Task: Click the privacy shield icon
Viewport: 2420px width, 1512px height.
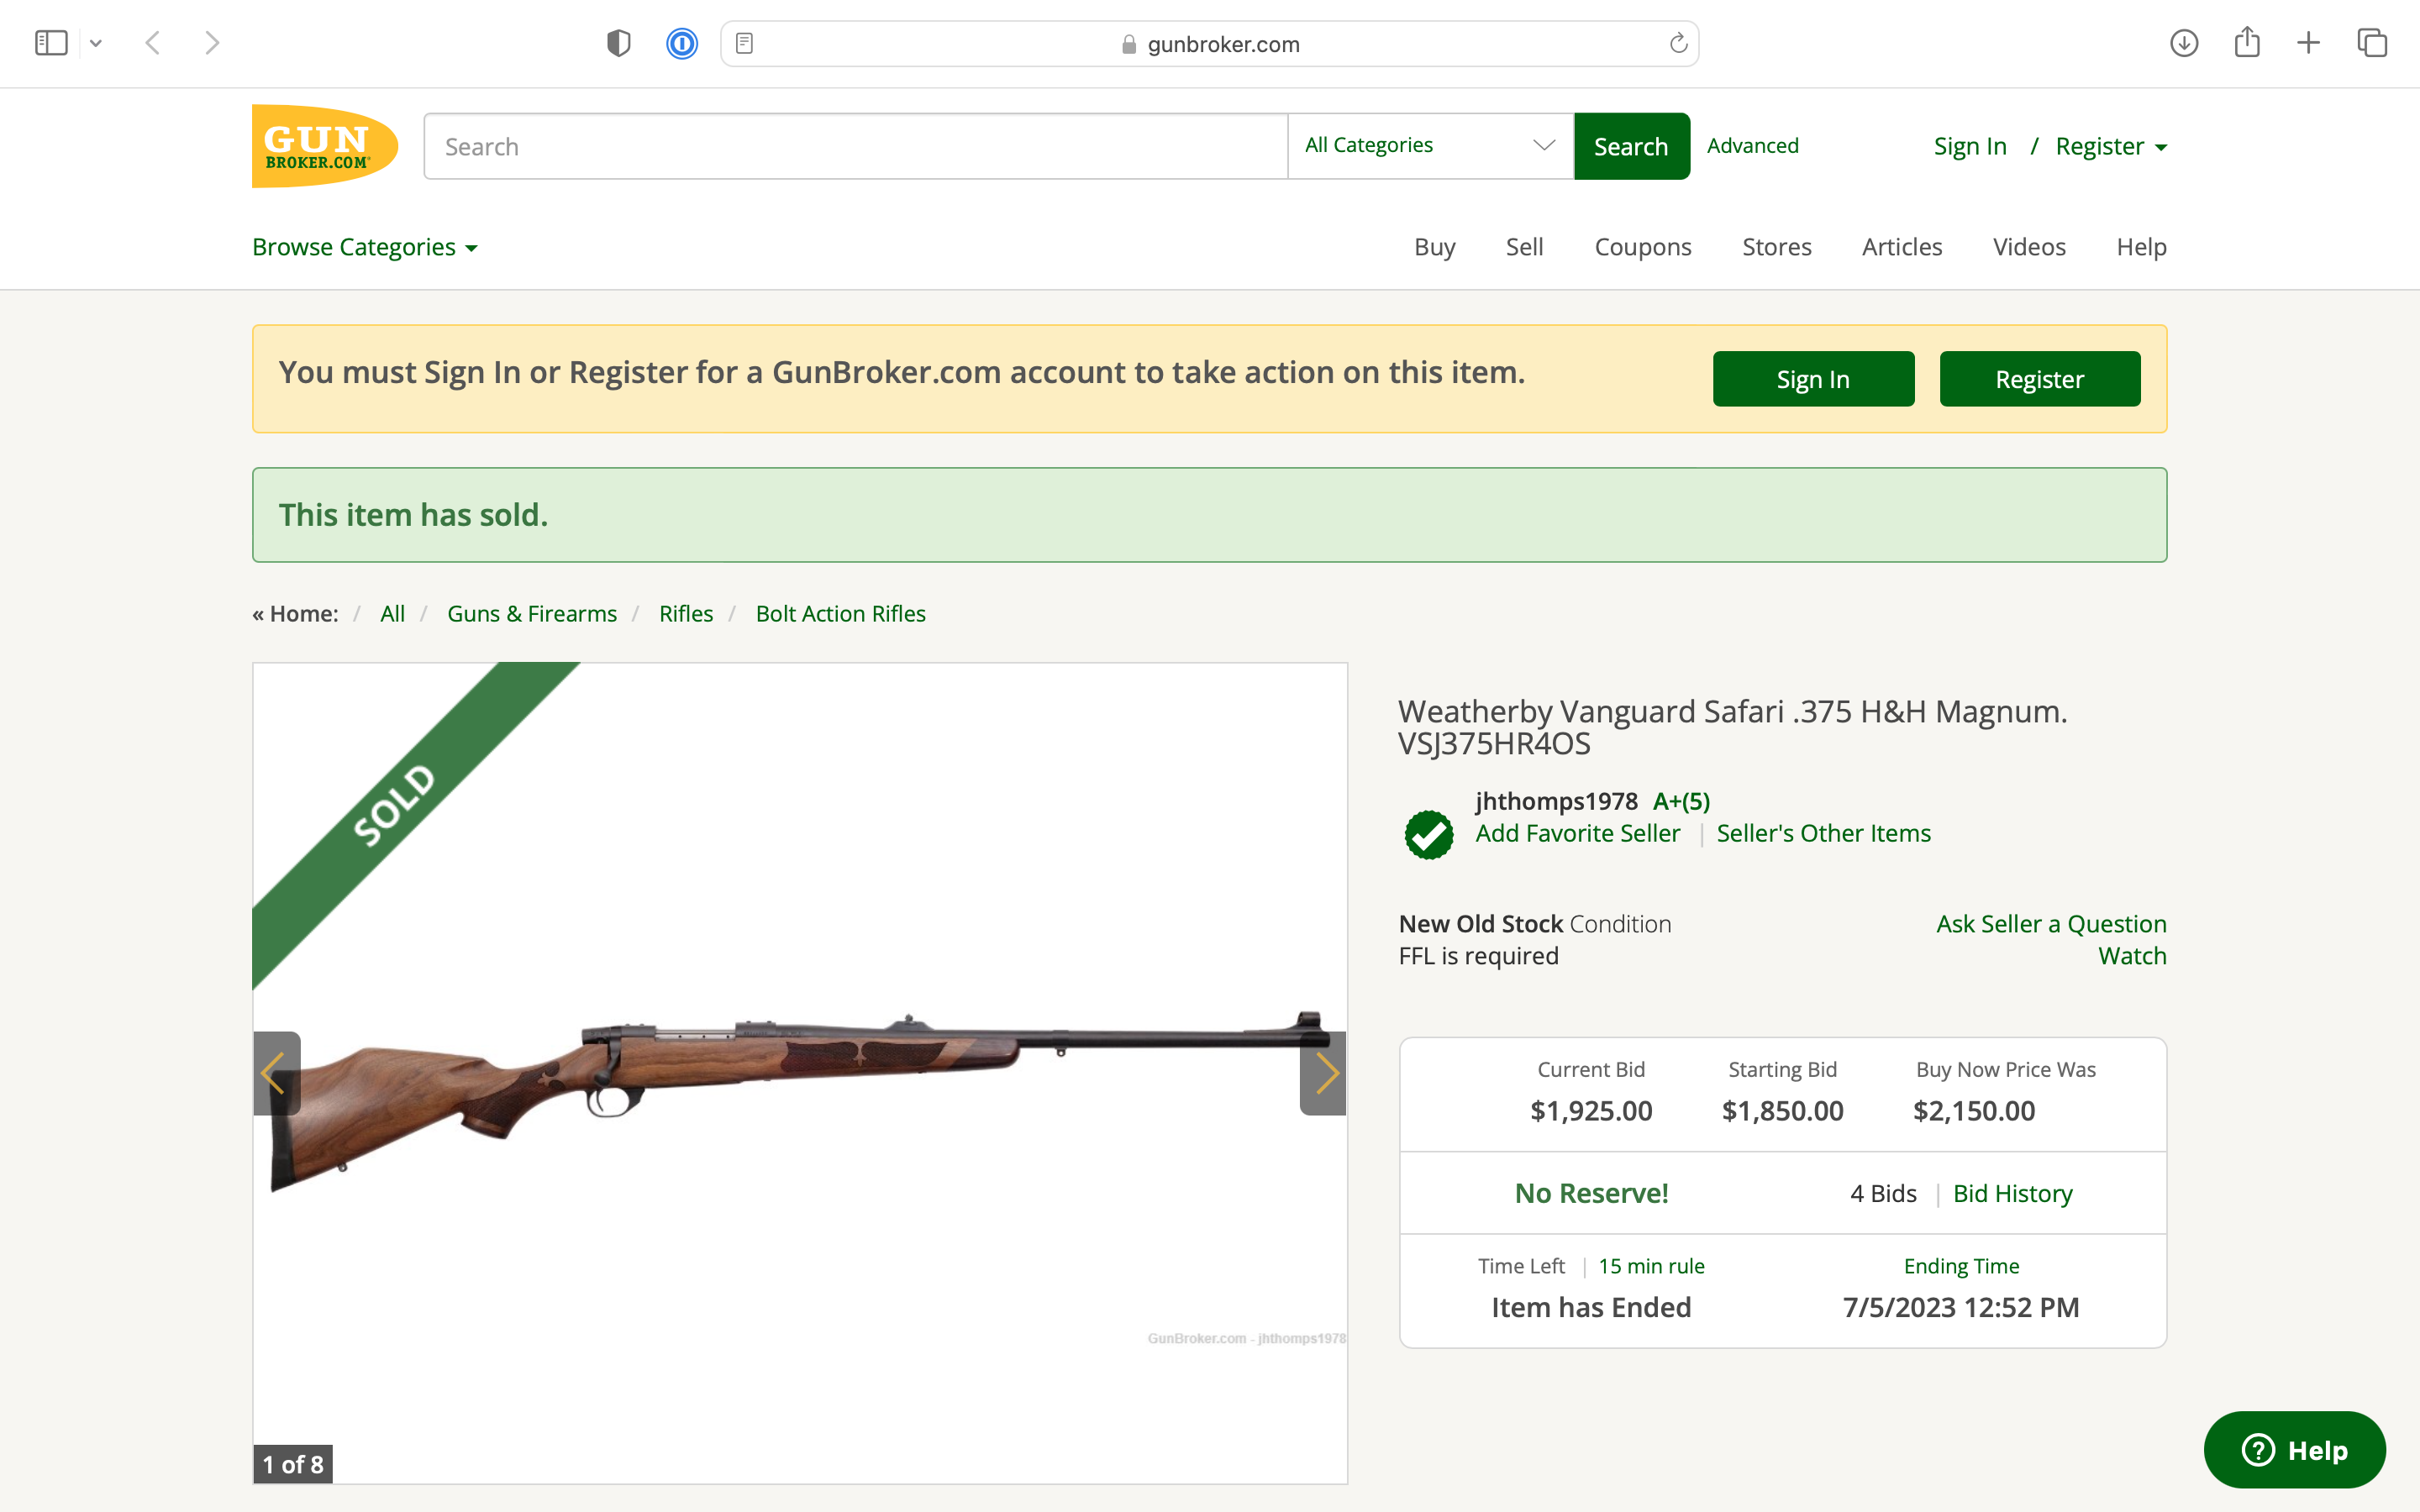Action: (x=618, y=43)
